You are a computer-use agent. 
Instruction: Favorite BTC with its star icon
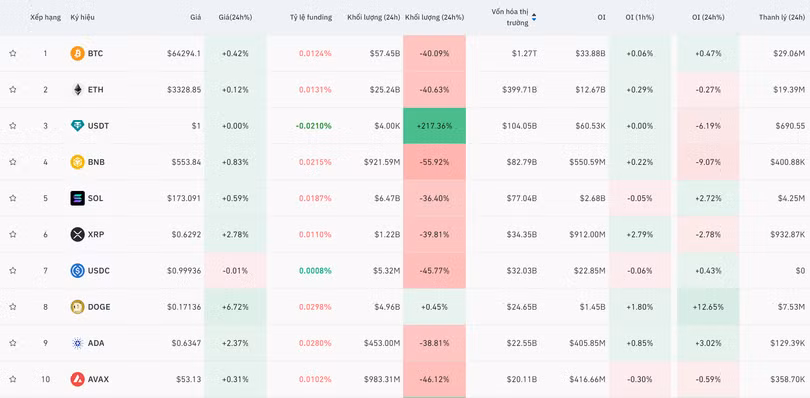click(13, 53)
